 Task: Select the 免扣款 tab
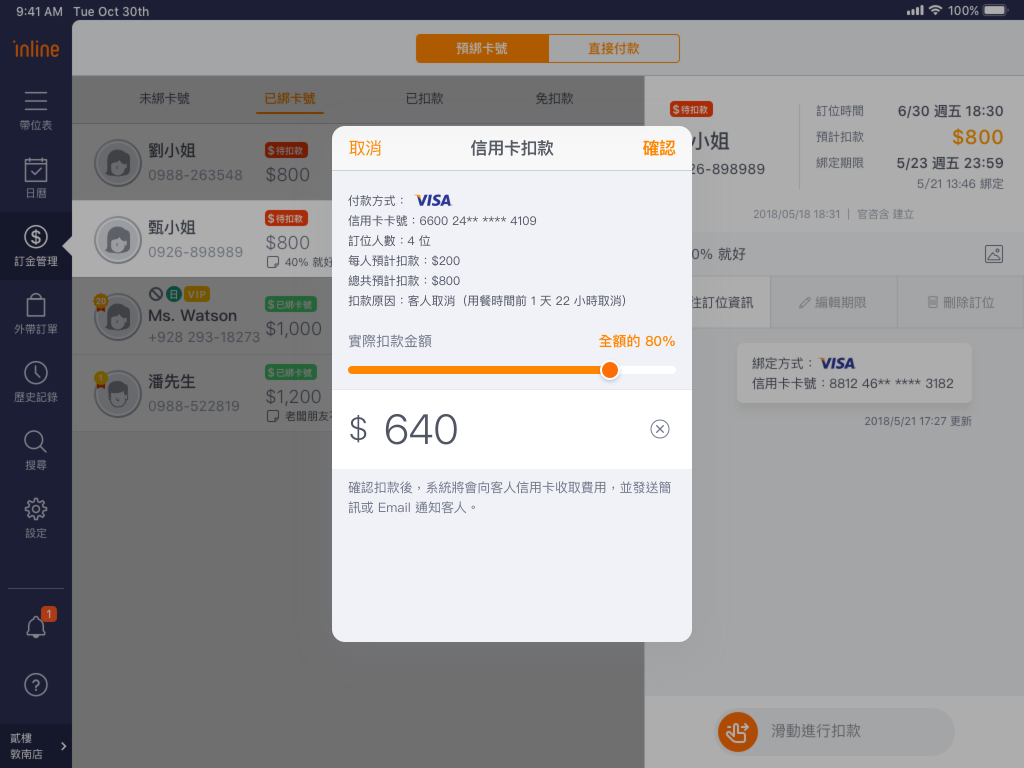(x=554, y=98)
